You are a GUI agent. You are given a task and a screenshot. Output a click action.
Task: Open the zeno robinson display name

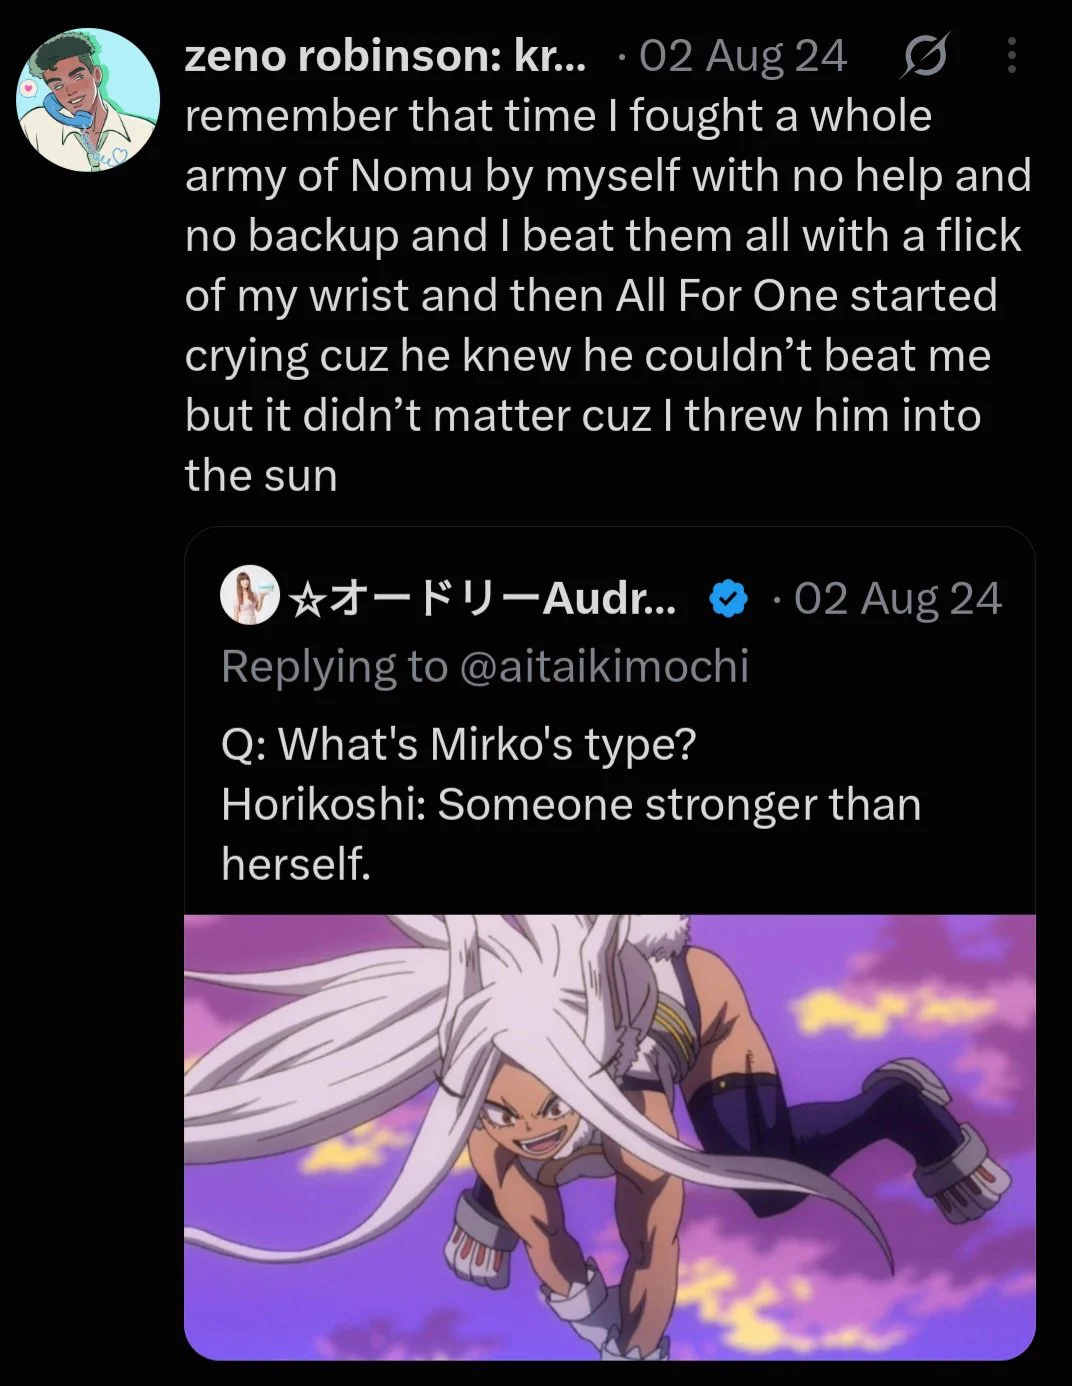point(386,57)
